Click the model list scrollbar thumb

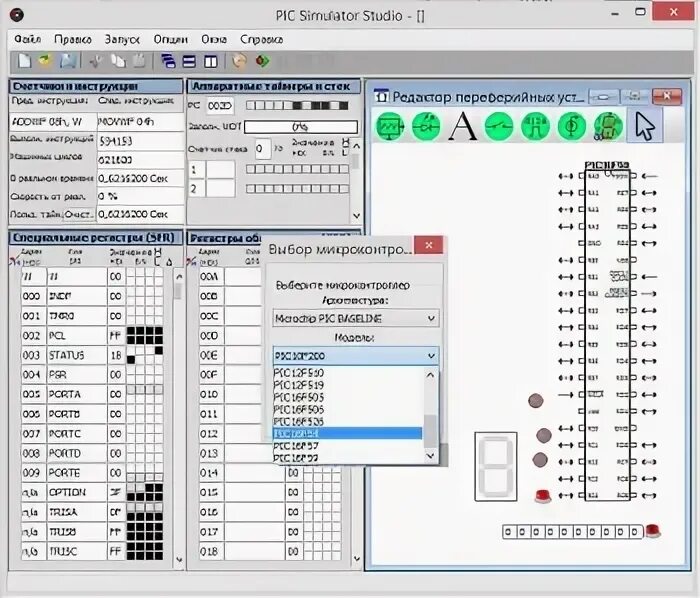(430, 431)
